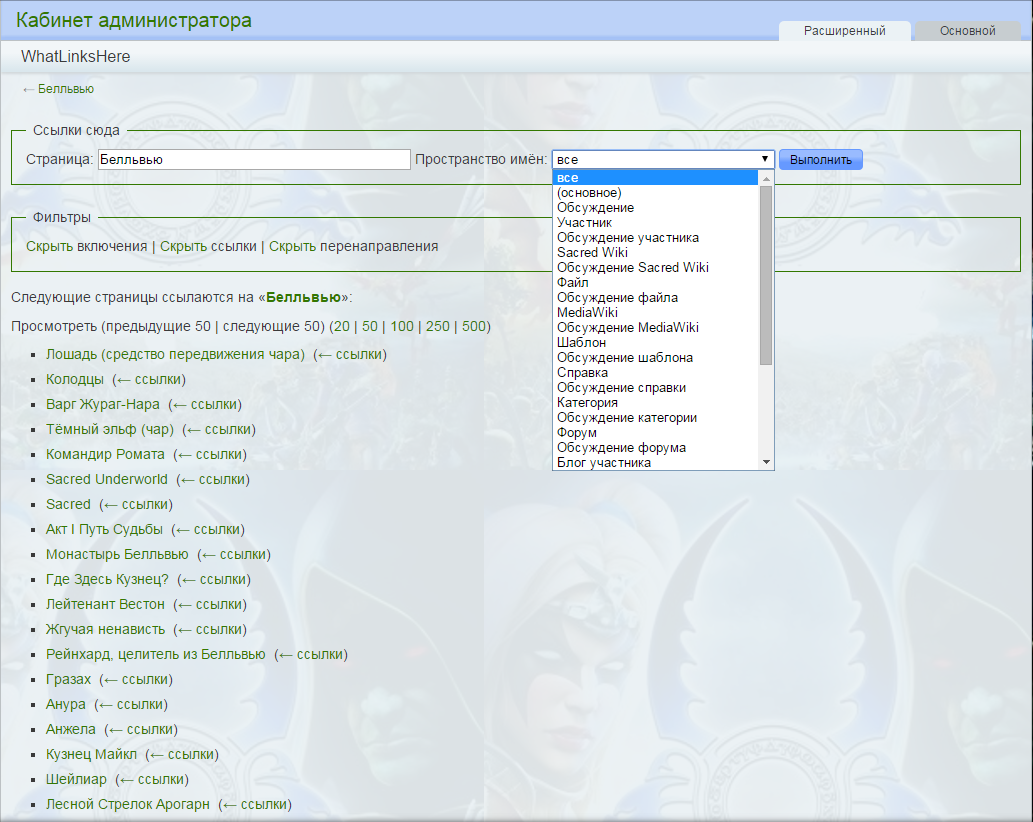
Task: Switch to the Расширенный tab
Action: 845,31
